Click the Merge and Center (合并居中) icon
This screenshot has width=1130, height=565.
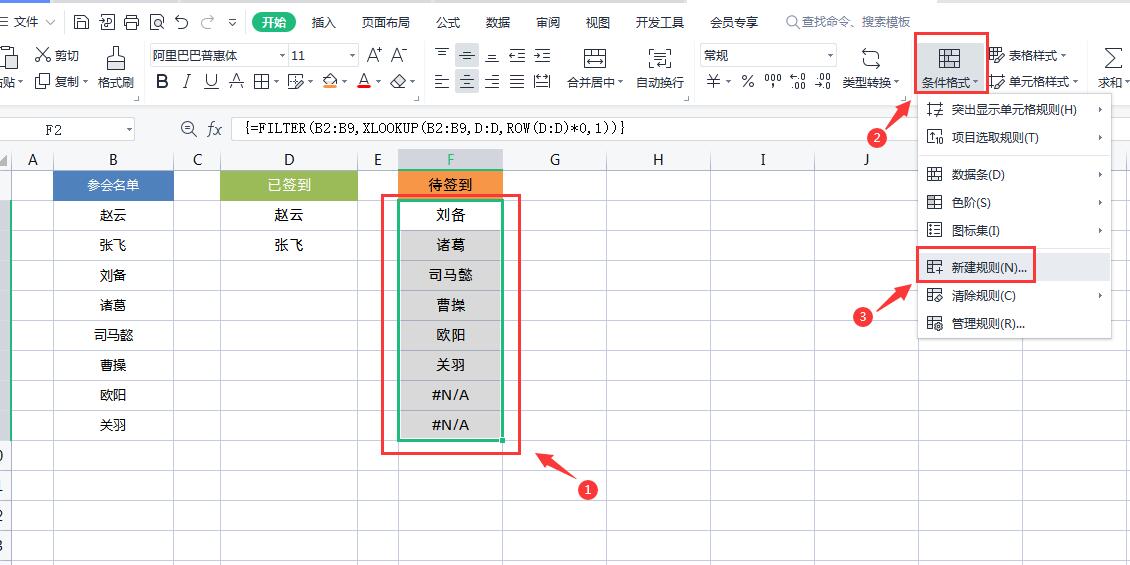pyautogui.click(x=594, y=59)
